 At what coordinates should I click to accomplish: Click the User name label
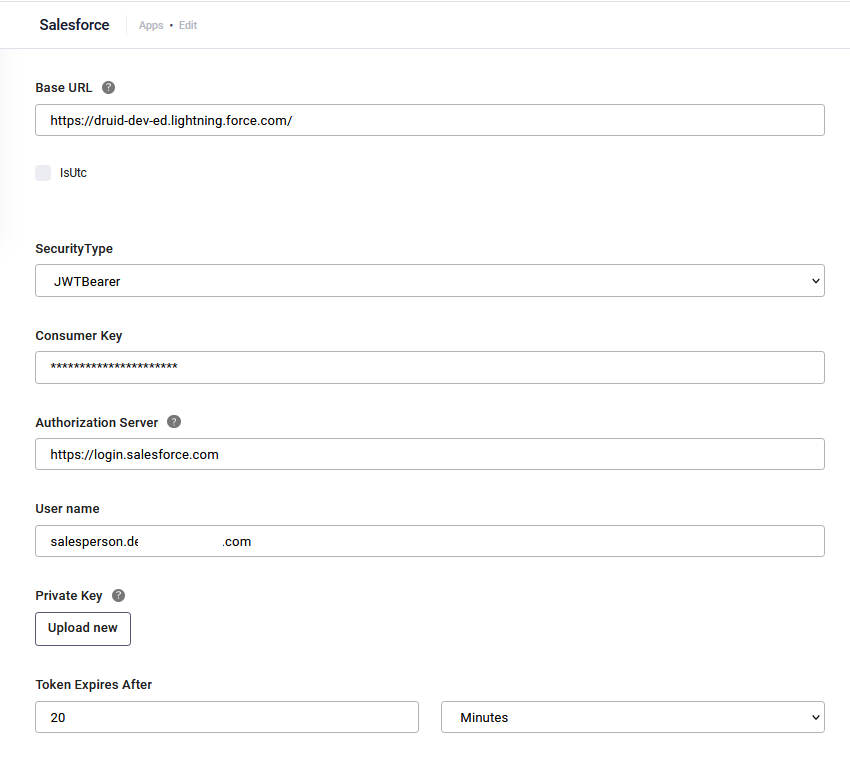(x=67, y=508)
